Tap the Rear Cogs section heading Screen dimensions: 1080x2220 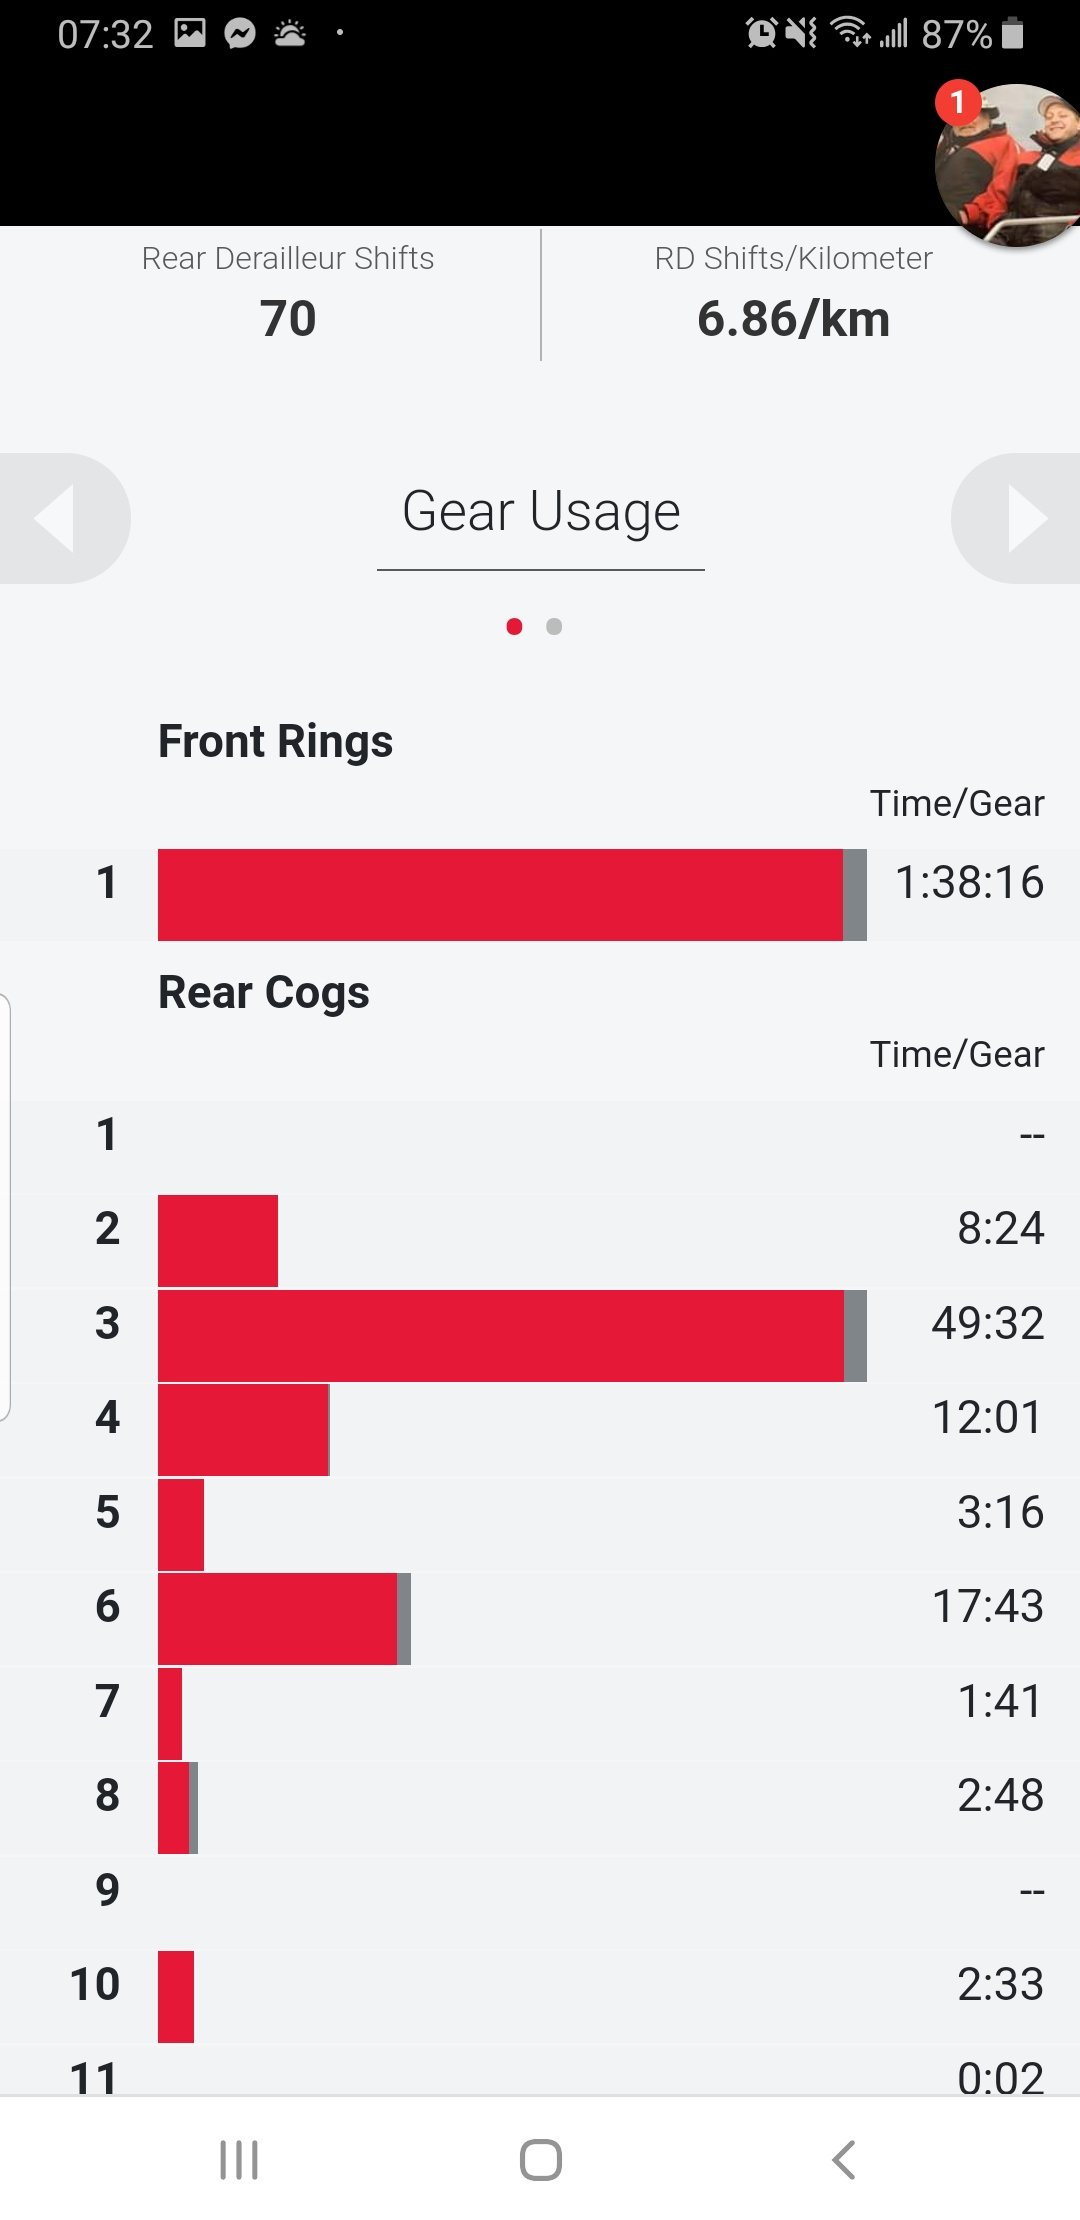pyautogui.click(x=264, y=992)
